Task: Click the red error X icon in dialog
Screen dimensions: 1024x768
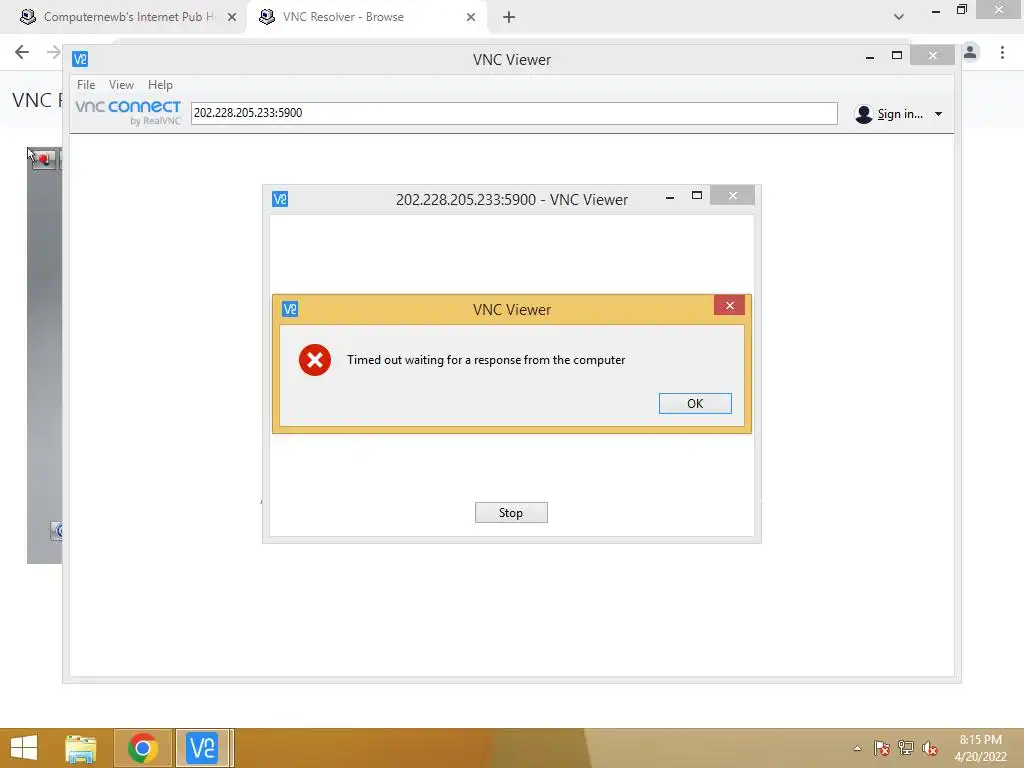Action: [x=315, y=360]
